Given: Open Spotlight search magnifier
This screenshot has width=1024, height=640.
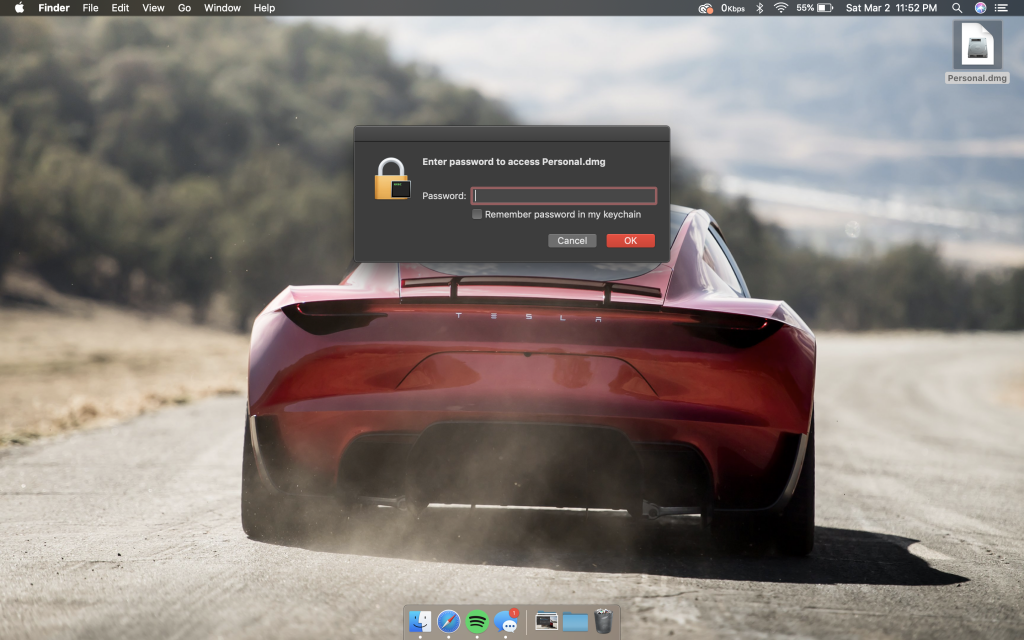Looking at the screenshot, I should [x=957, y=8].
